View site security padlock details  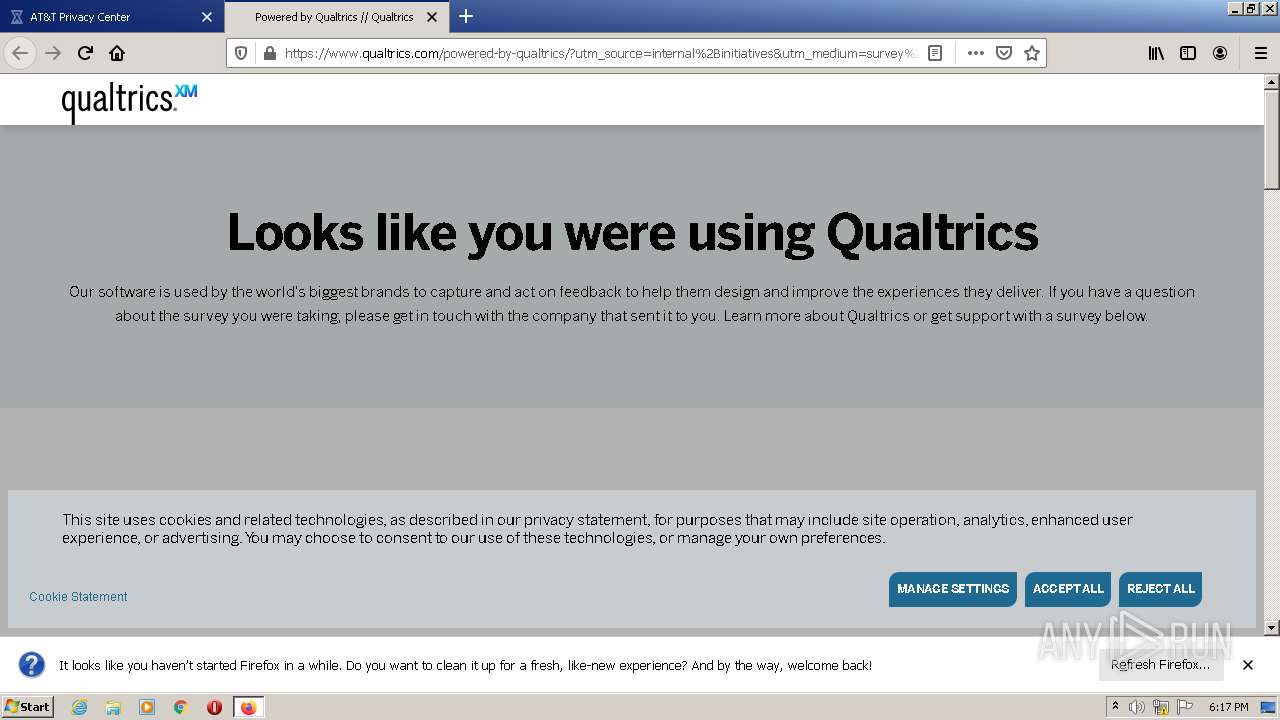pyautogui.click(x=269, y=53)
